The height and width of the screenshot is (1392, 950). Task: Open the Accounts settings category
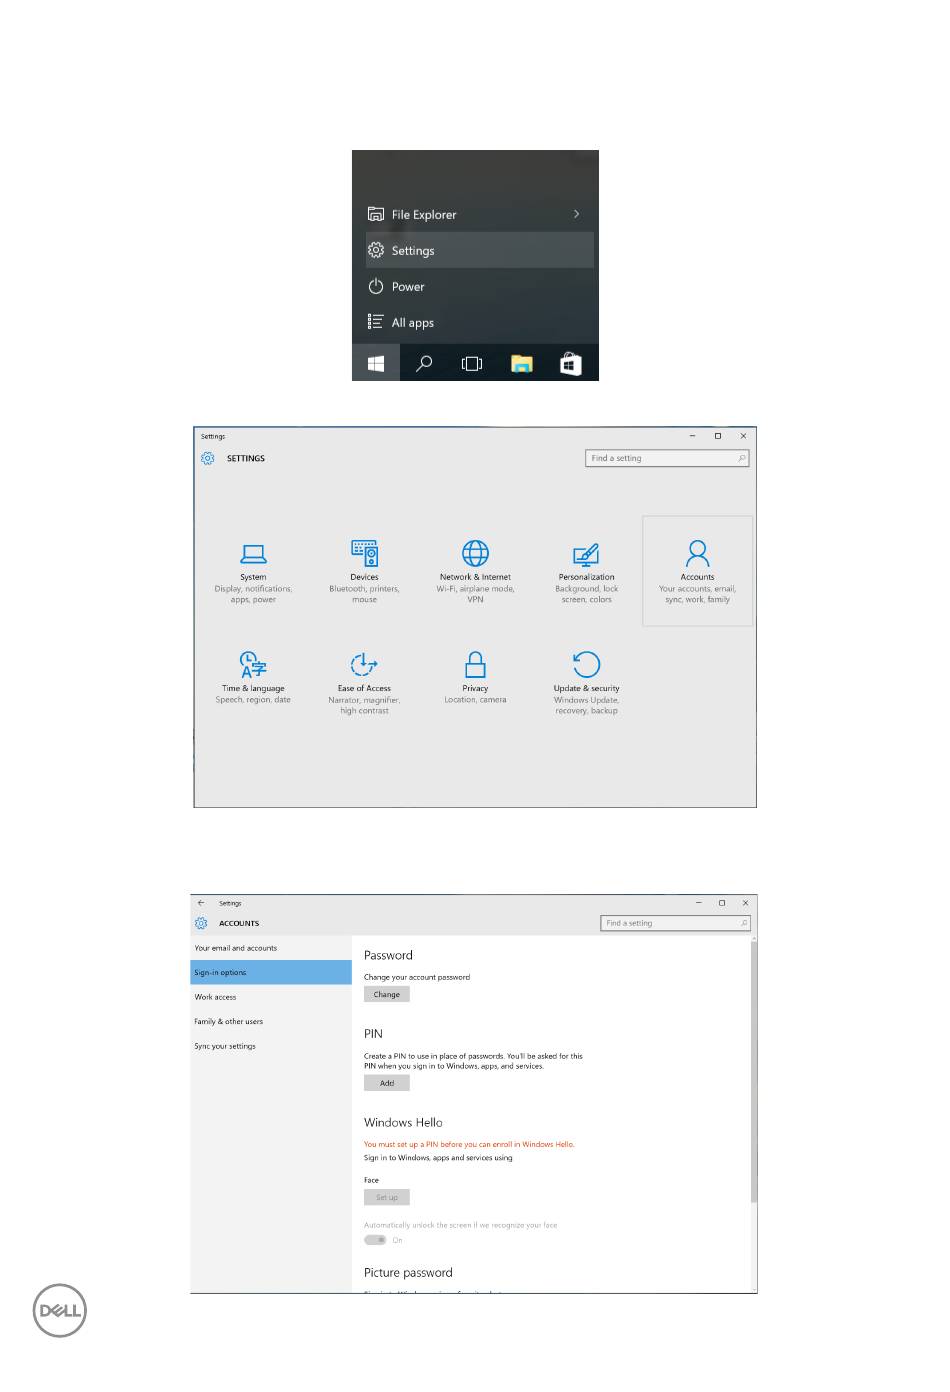click(x=697, y=572)
